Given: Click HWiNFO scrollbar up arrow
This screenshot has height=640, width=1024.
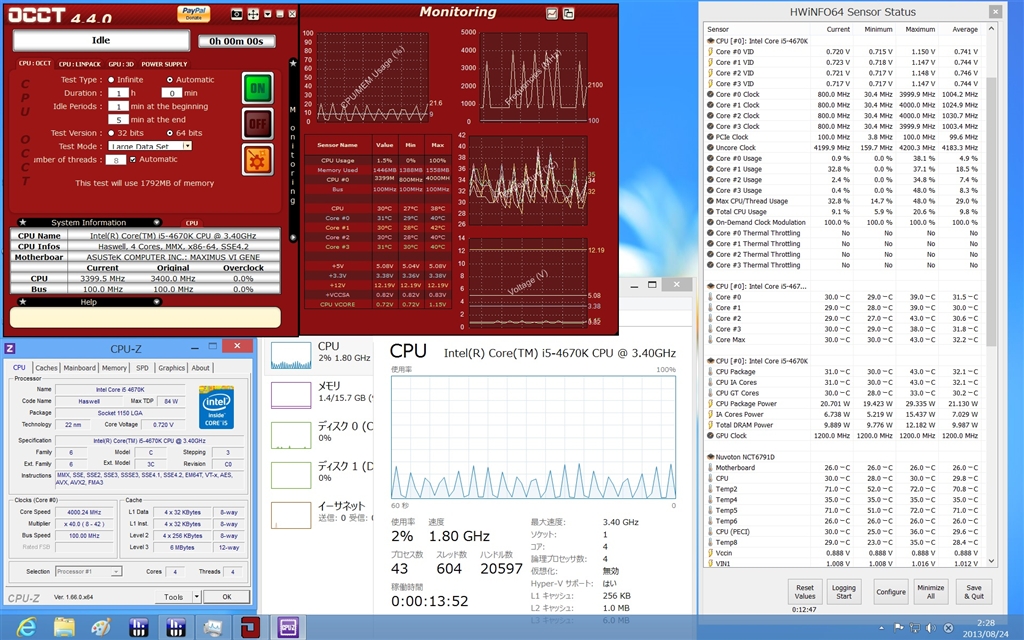Looking at the screenshot, I should pos(991,29).
